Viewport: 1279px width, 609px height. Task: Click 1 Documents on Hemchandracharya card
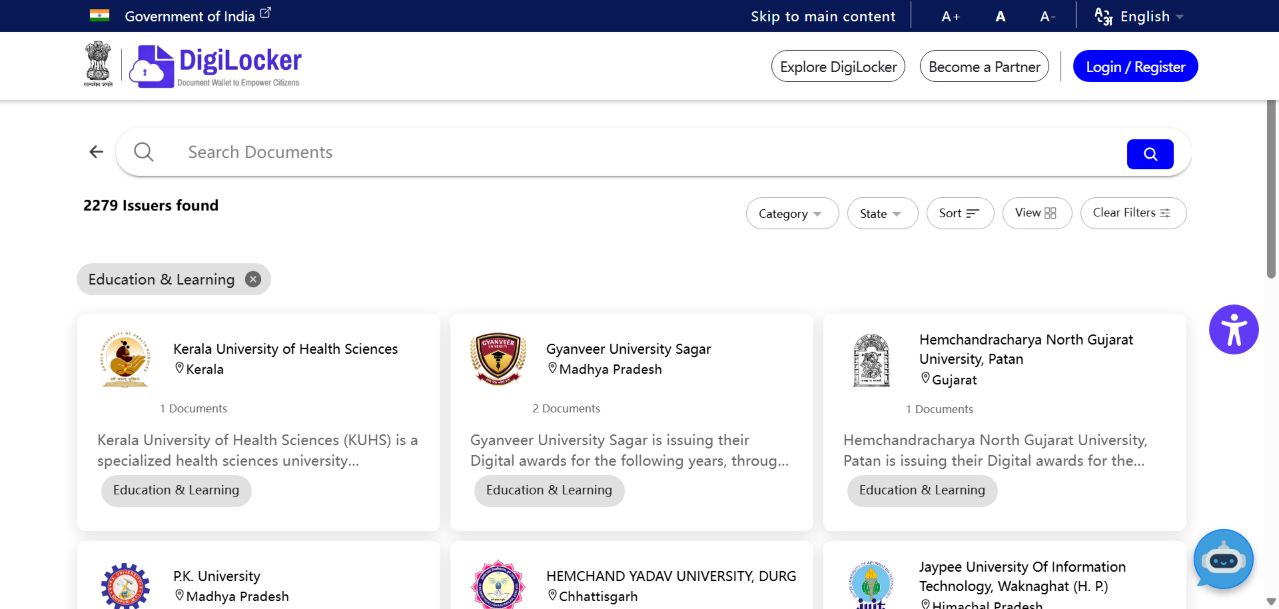coord(939,409)
